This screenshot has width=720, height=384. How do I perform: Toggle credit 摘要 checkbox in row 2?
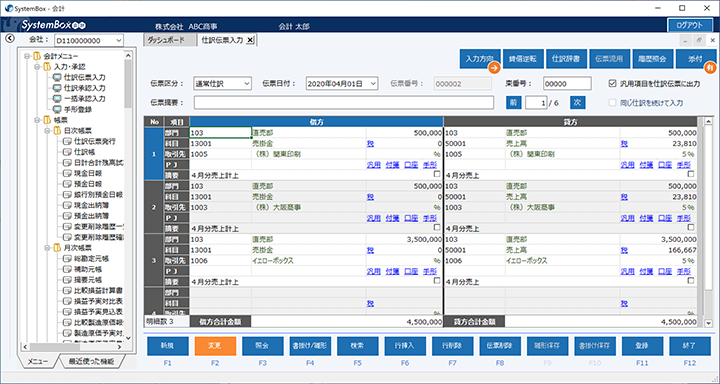691,227
